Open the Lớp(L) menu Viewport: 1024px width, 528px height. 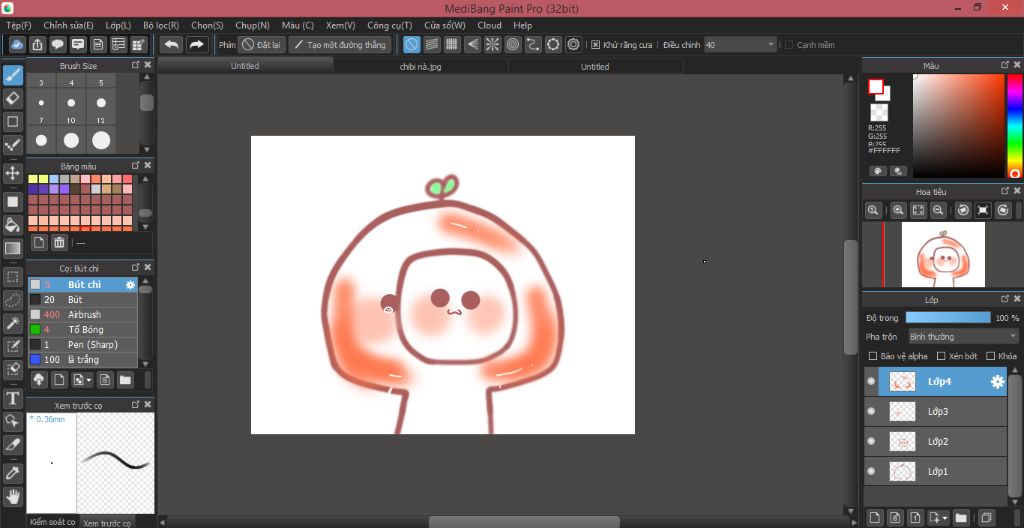(x=118, y=25)
